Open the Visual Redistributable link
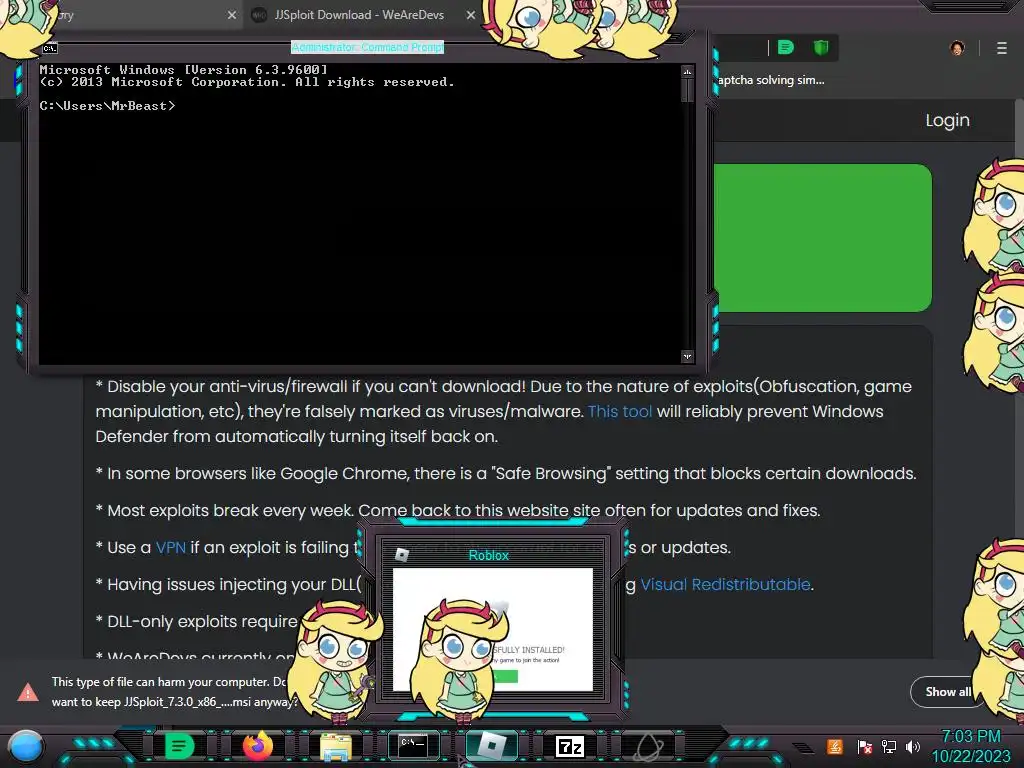The width and height of the screenshot is (1024, 768). pyautogui.click(x=725, y=584)
